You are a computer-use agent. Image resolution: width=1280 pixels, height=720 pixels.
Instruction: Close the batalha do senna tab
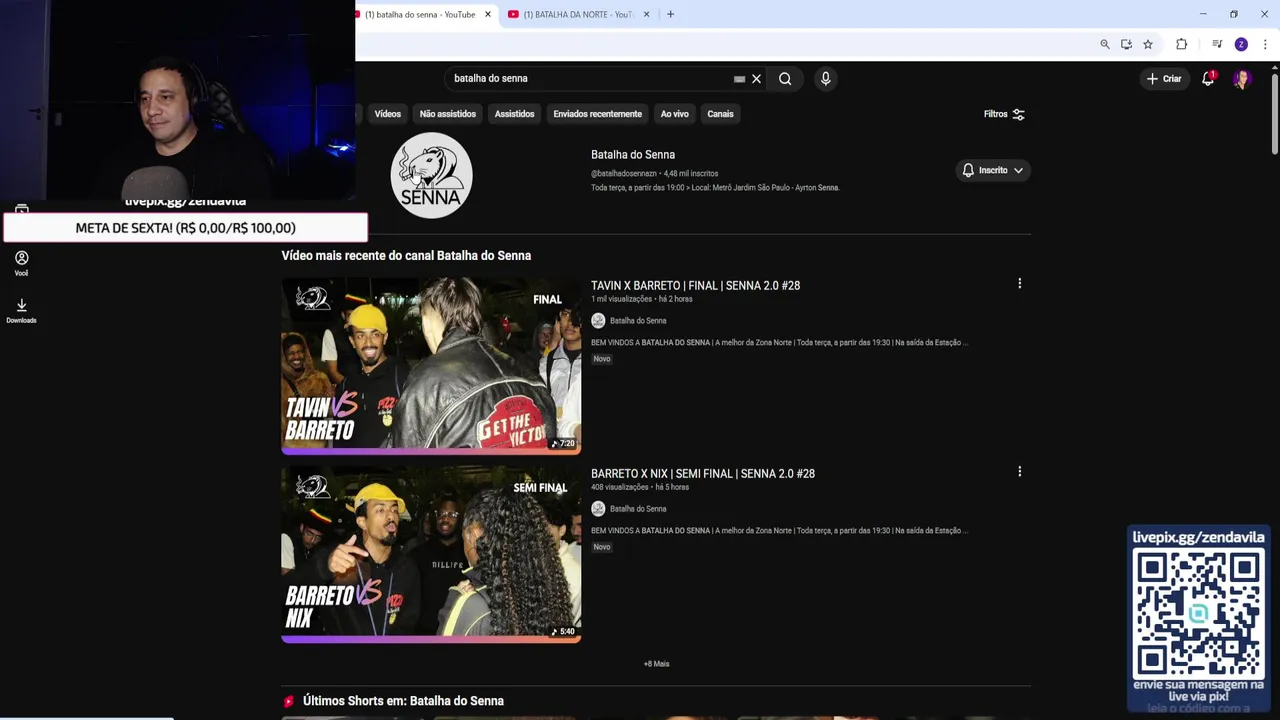pyautogui.click(x=488, y=14)
